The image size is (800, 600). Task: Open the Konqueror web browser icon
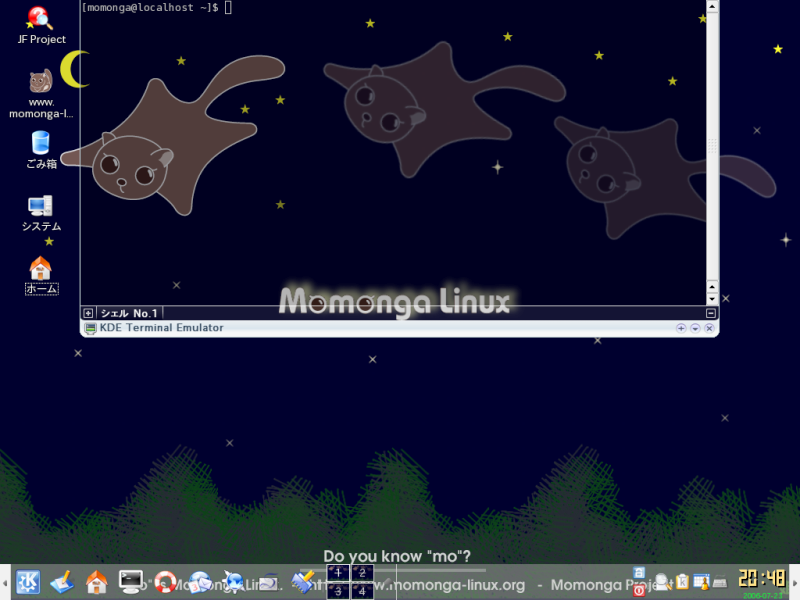pyautogui.click(x=234, y=582)
